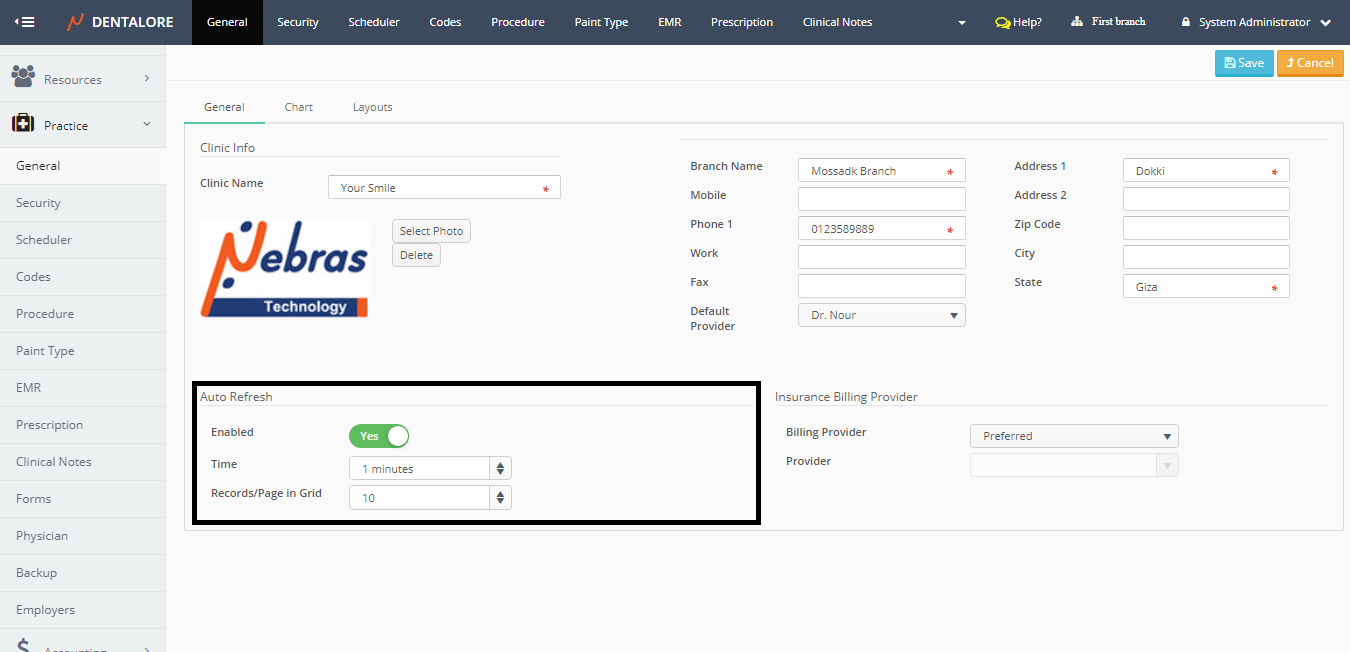Open Clinical Notes in the sidebar

(54, 462)
